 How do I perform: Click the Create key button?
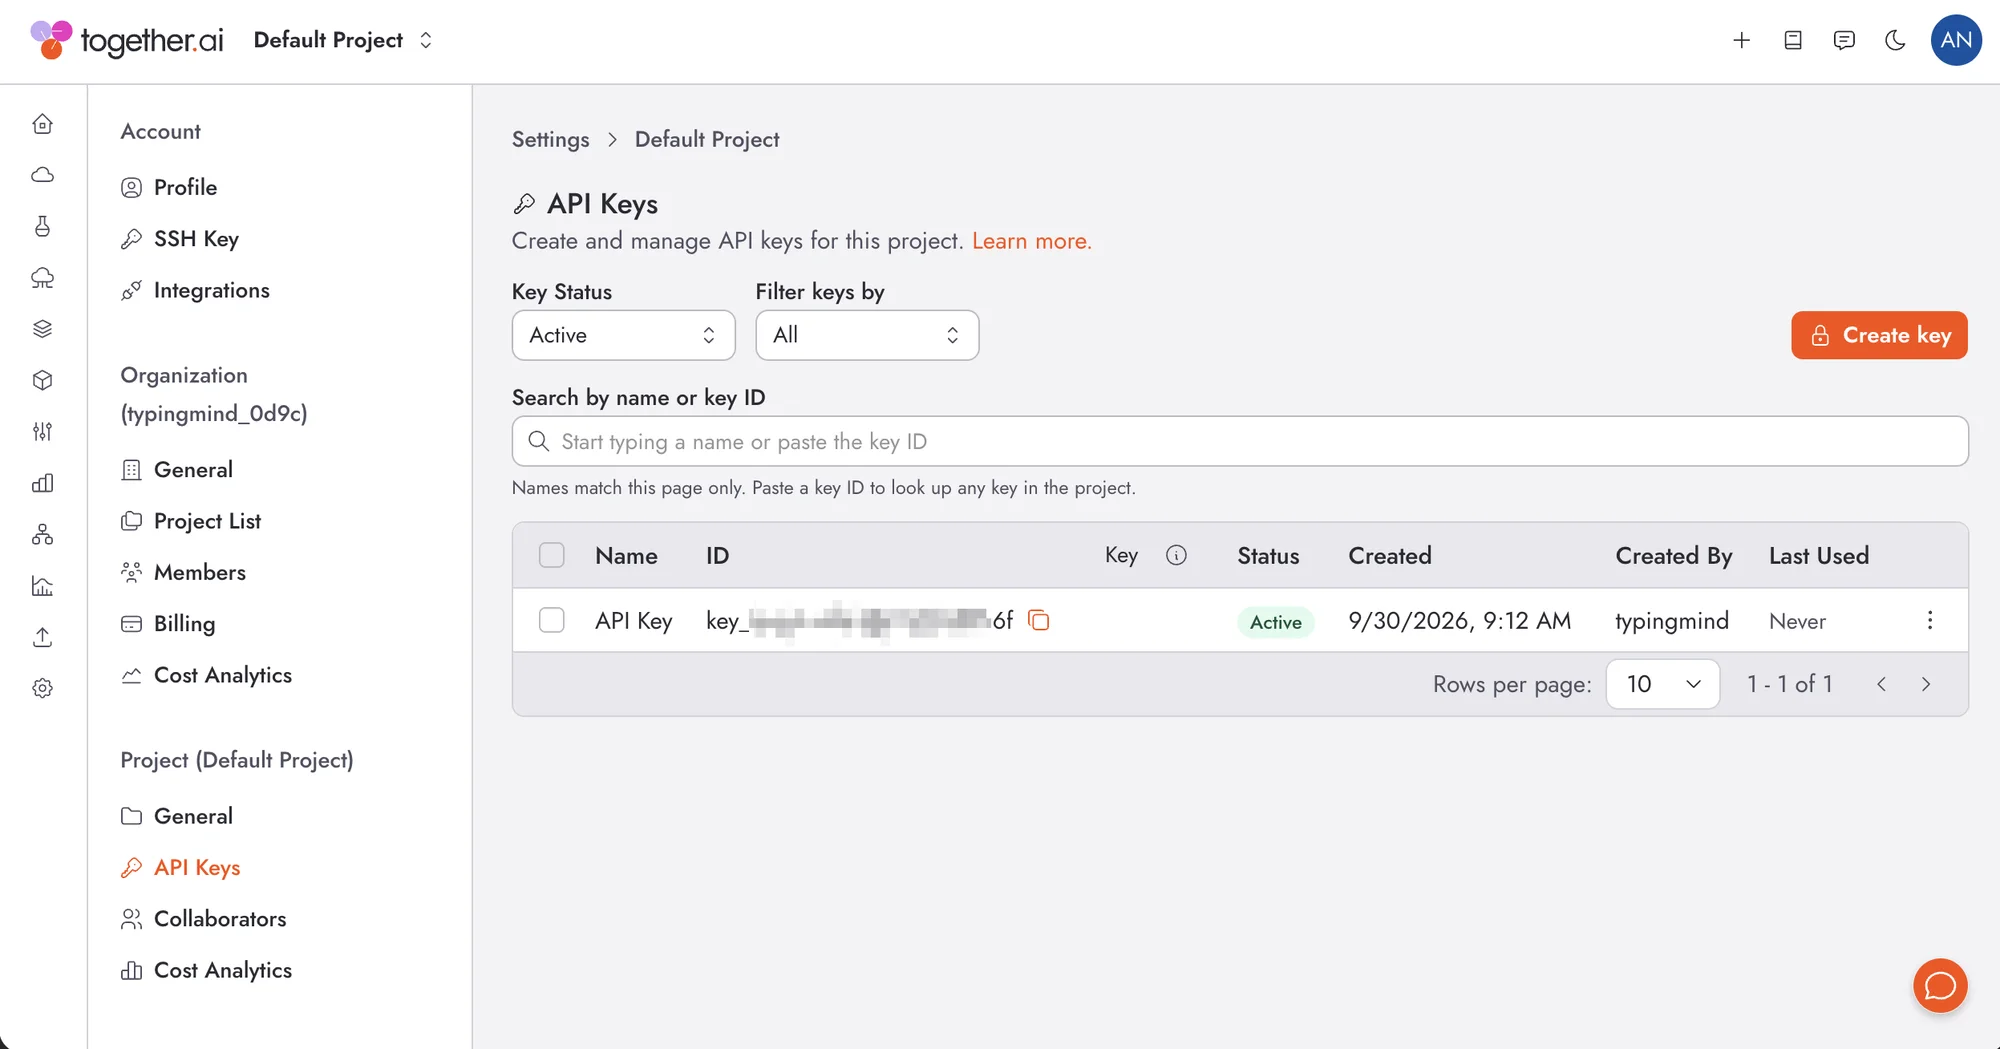coord(1879,335)
